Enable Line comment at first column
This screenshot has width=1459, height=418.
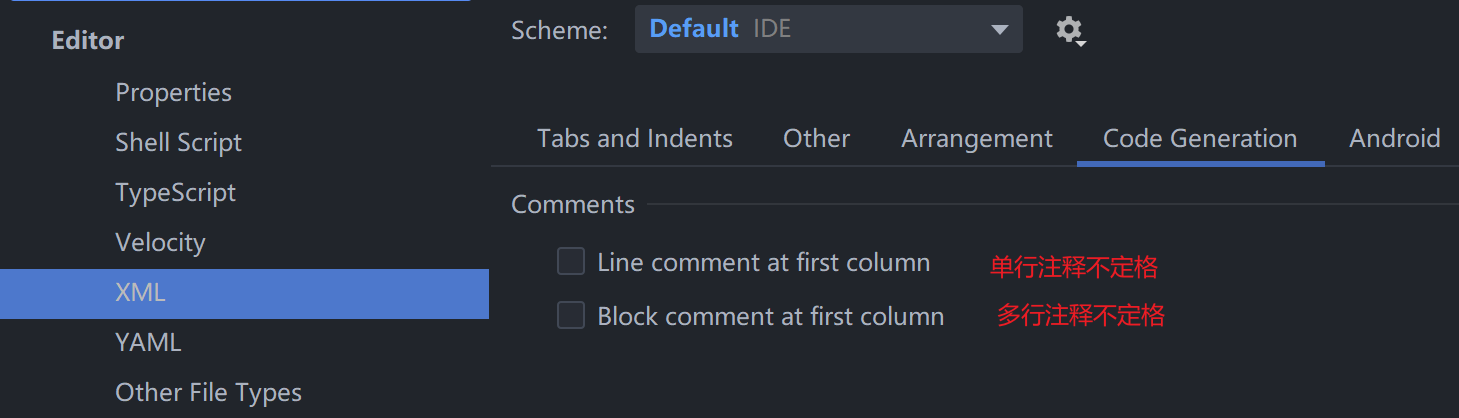pyautogui.click(x=571, y=262)
